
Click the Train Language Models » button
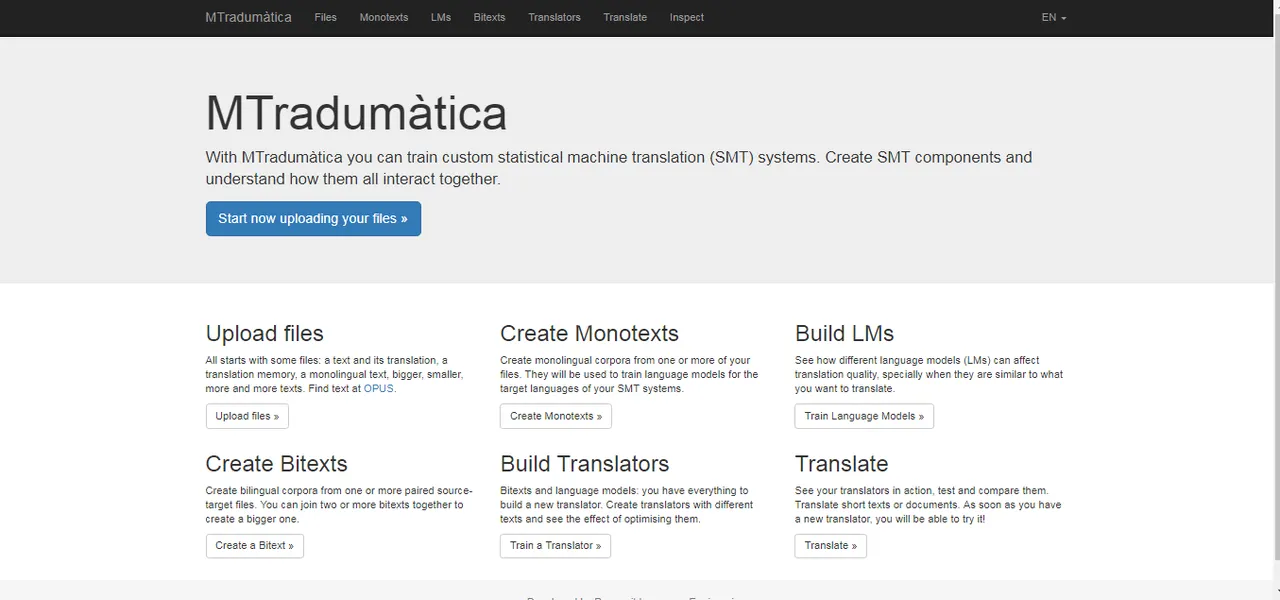click(864, 416)
